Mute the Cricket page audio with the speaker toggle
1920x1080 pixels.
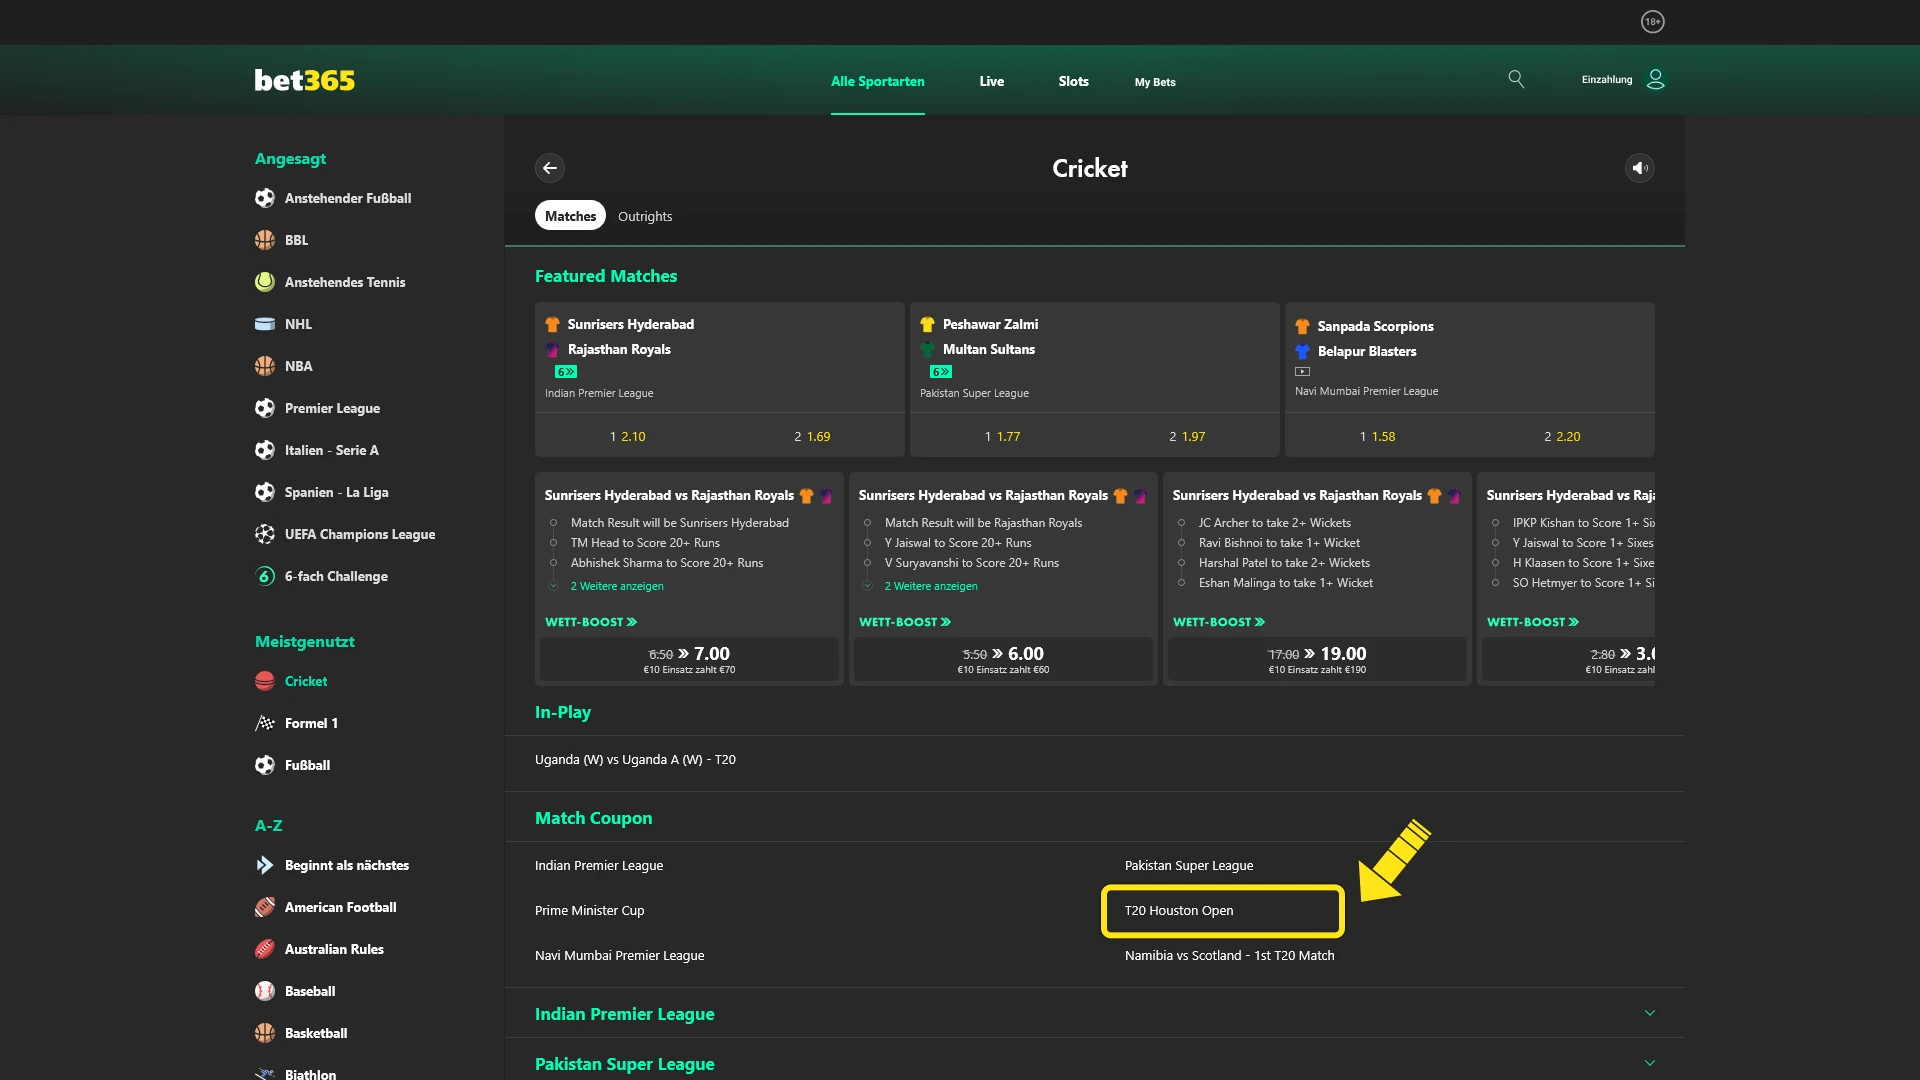1639,168
